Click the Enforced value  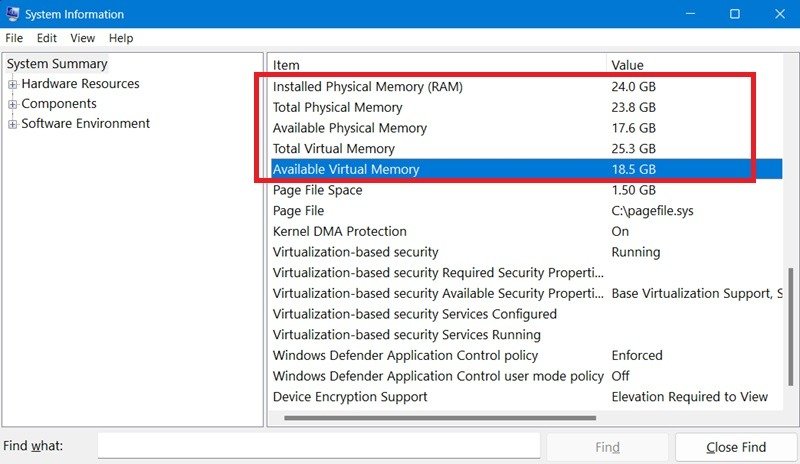click(x=637, y=355)
